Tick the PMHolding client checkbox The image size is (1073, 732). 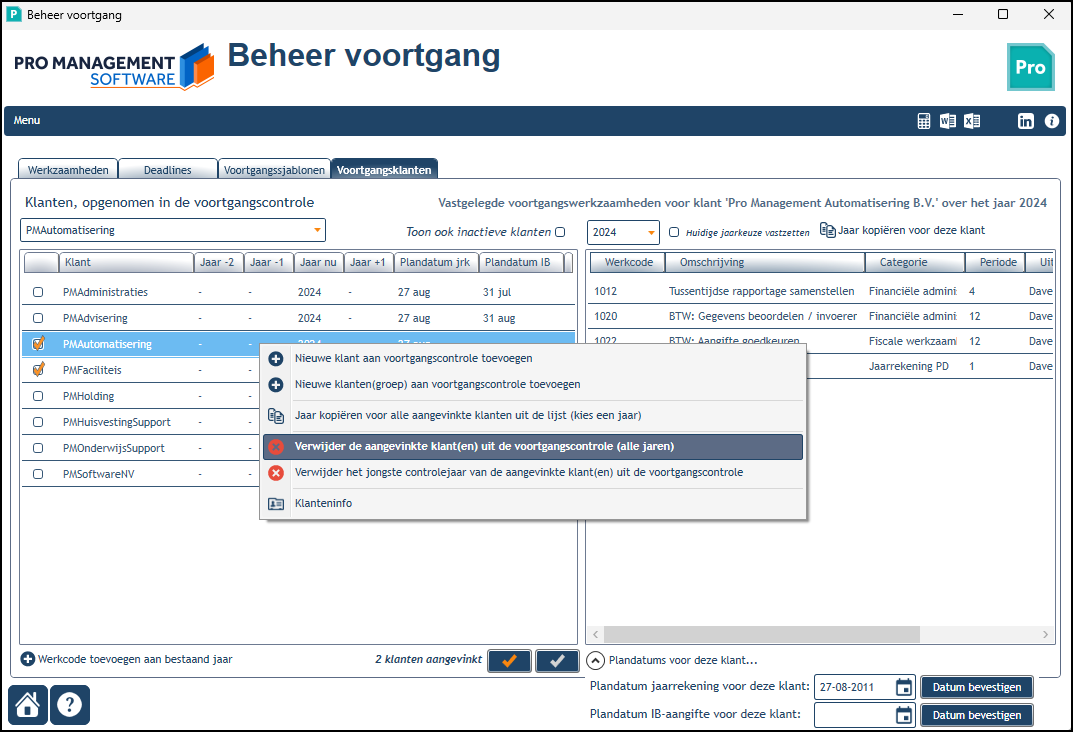pyautogui.click(x=38, y=396)
